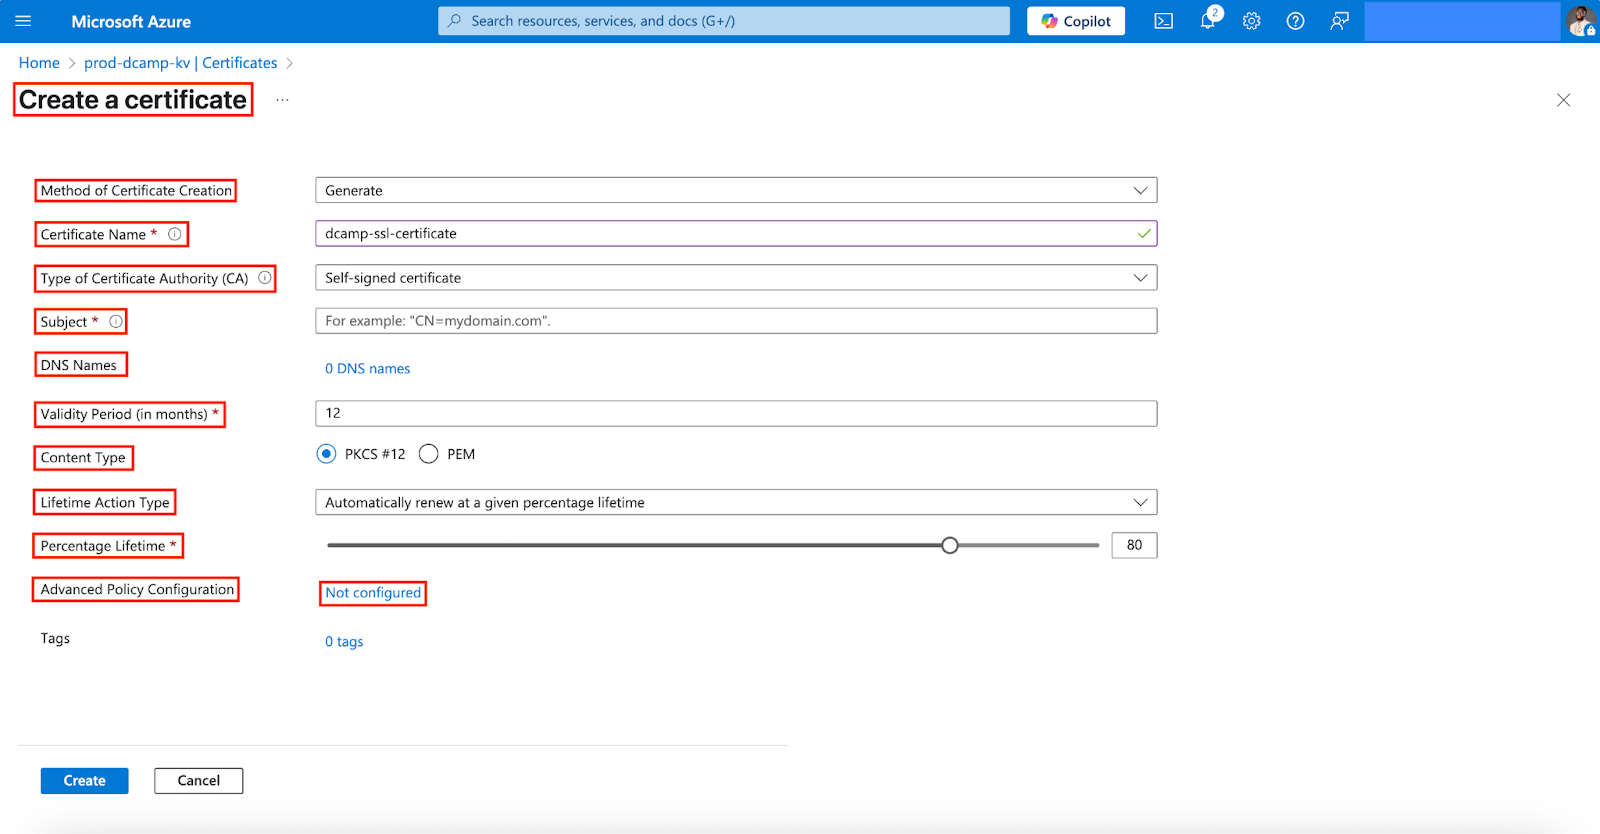Open the 0 tags link
1600x834 pixels.
click(x=344, y=642)
